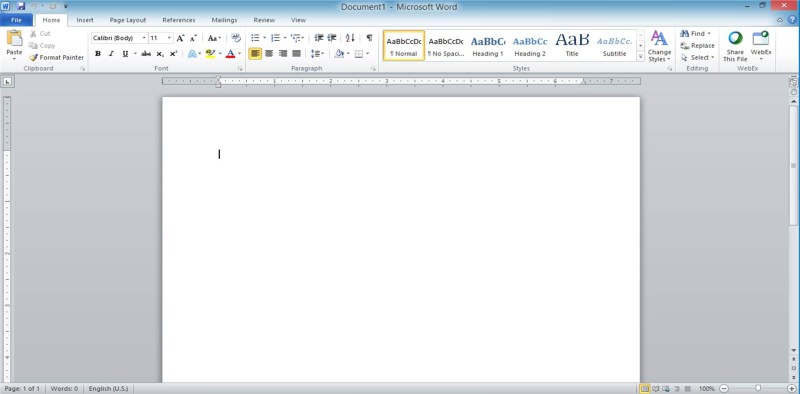Click Clear Formatting icon
800x394 pixels.
coord(236,38)
